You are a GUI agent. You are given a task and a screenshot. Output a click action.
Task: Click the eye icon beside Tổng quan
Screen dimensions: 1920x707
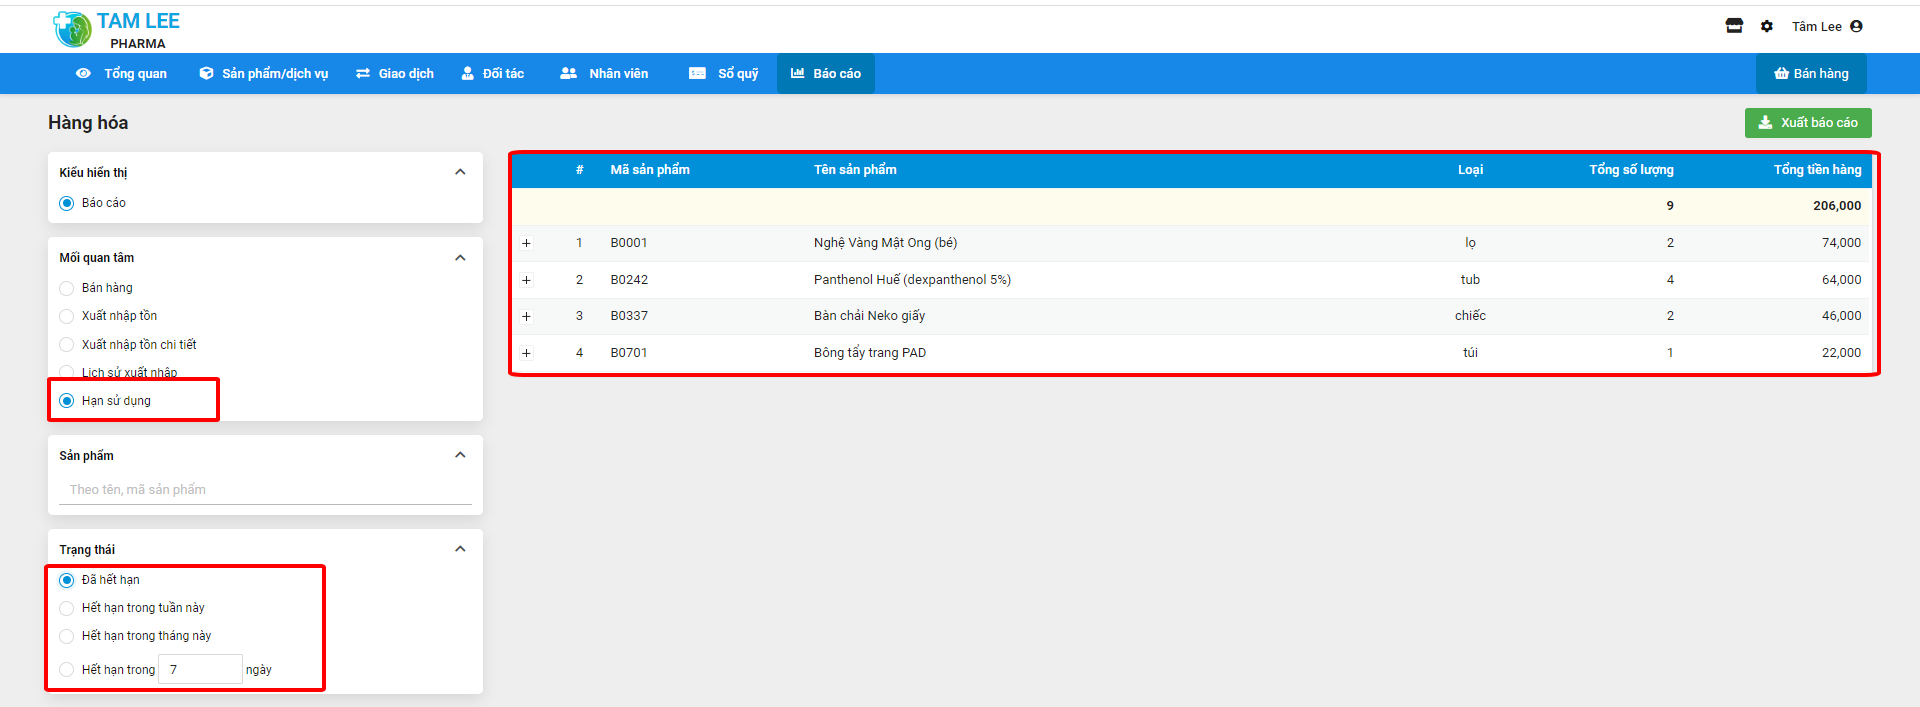[83, 73]
